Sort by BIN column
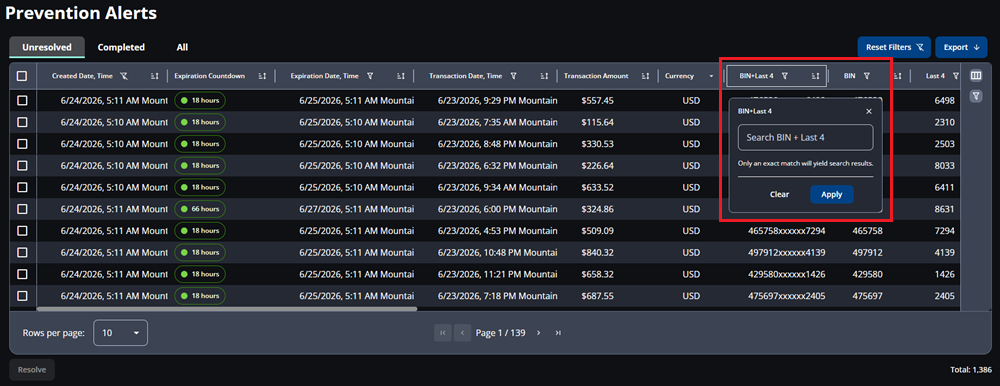This screenshot has height=386, width=1000. coord(897,76)
